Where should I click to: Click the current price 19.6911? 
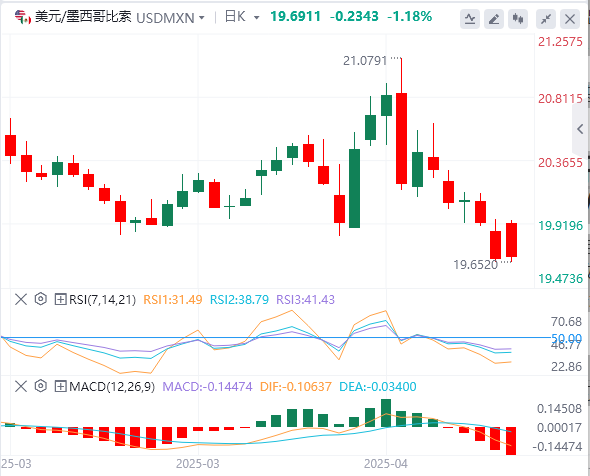295,17
